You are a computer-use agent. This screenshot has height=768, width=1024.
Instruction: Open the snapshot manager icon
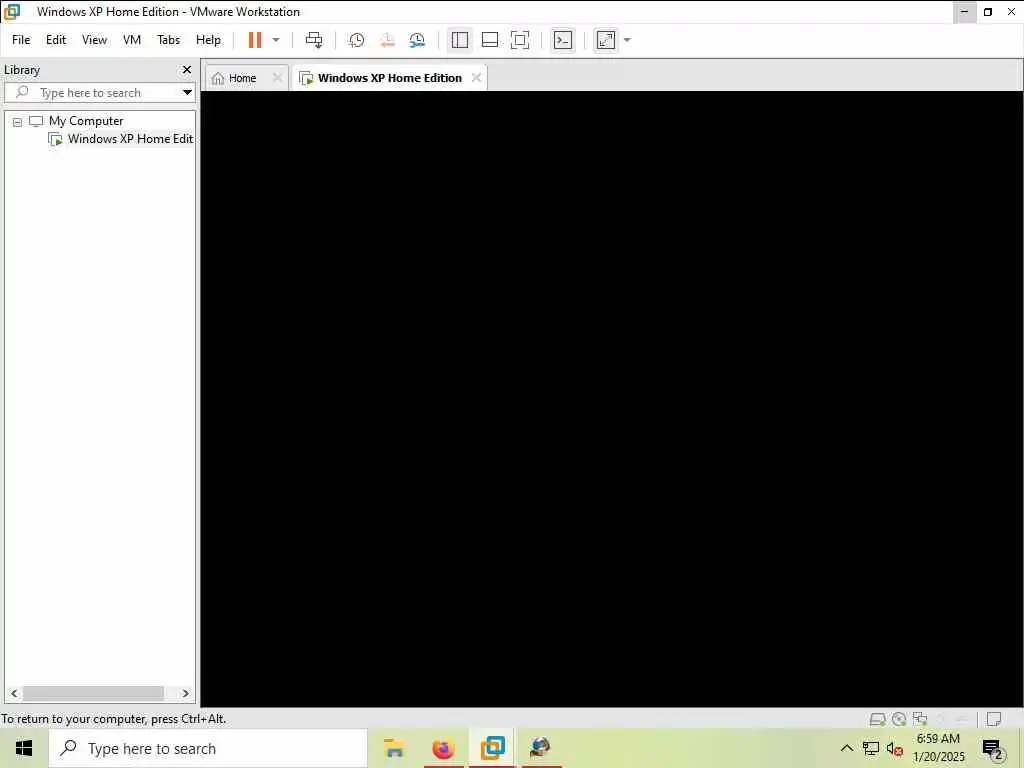417,40
